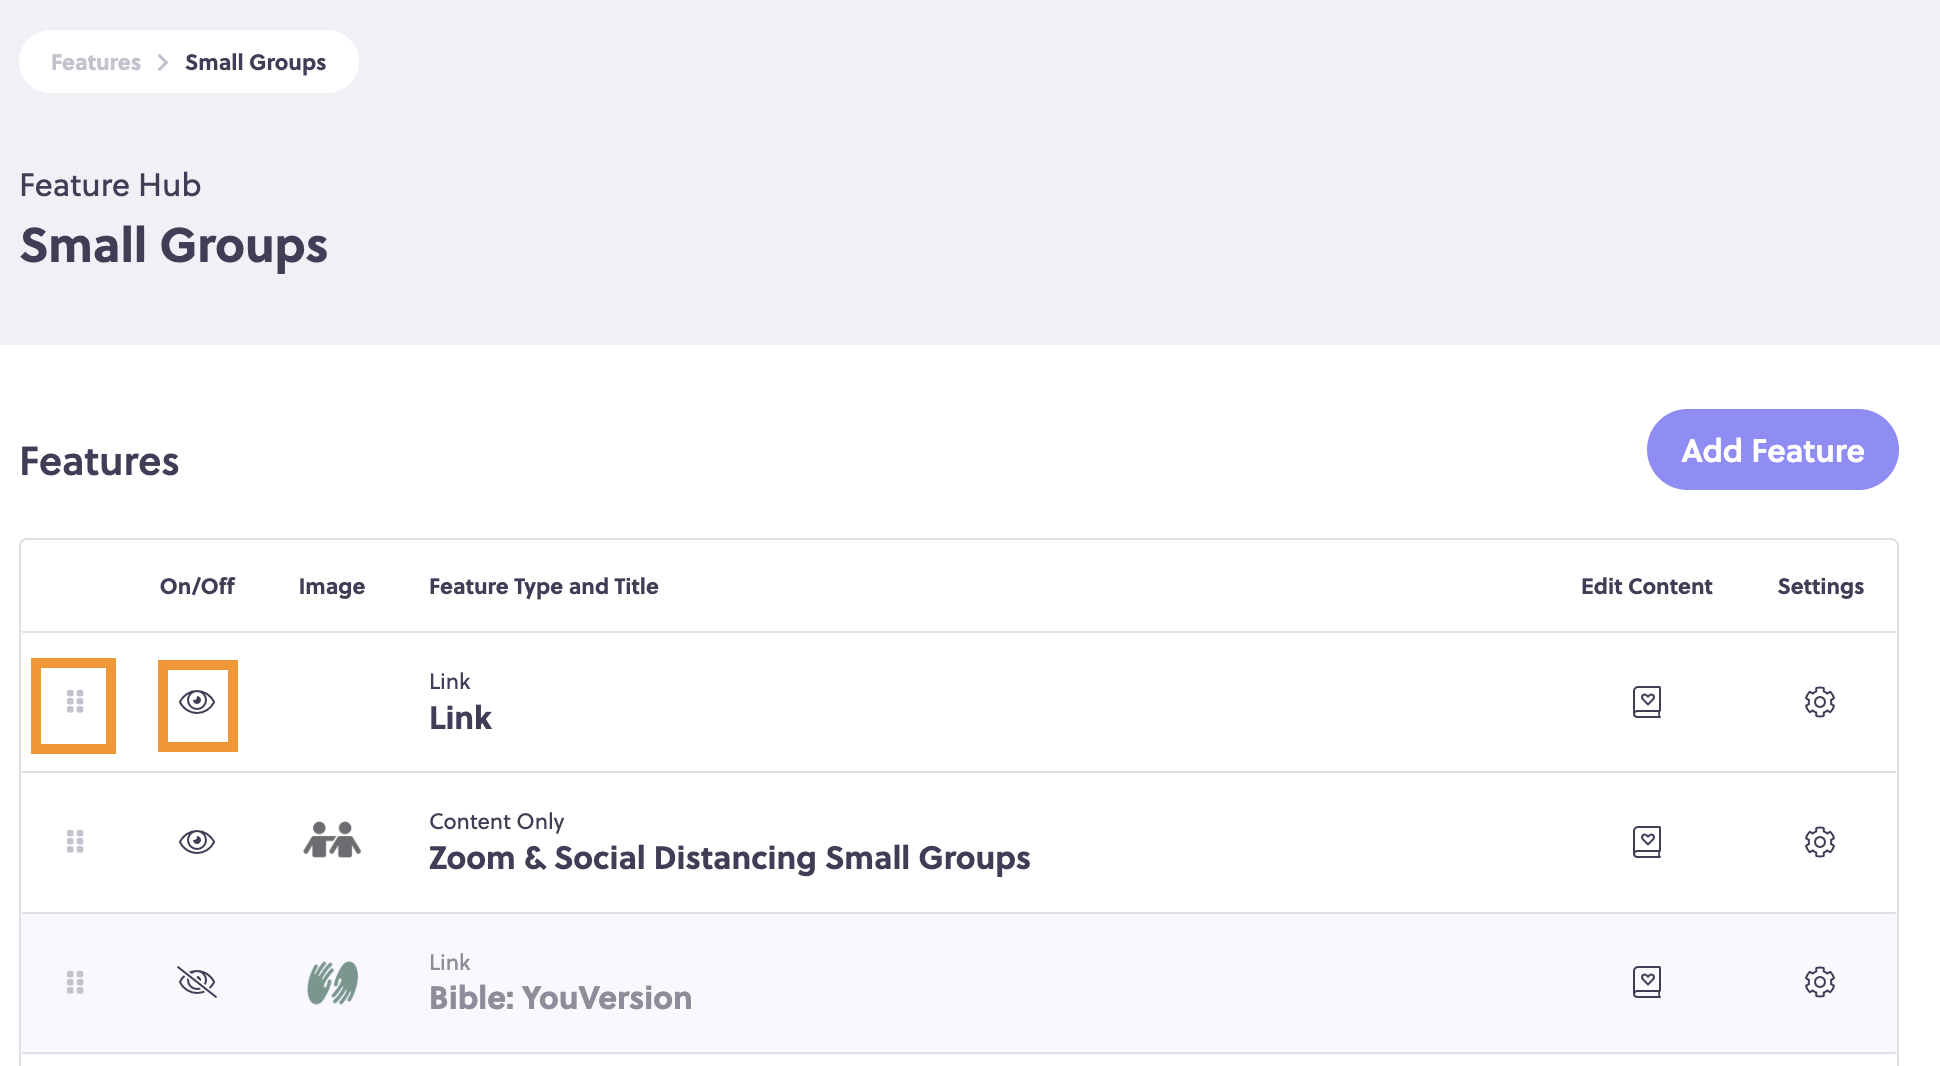The height and width of the screenshot is (1066, 1940).
Task: Click the Link feature title
Action: coord(460,718)
